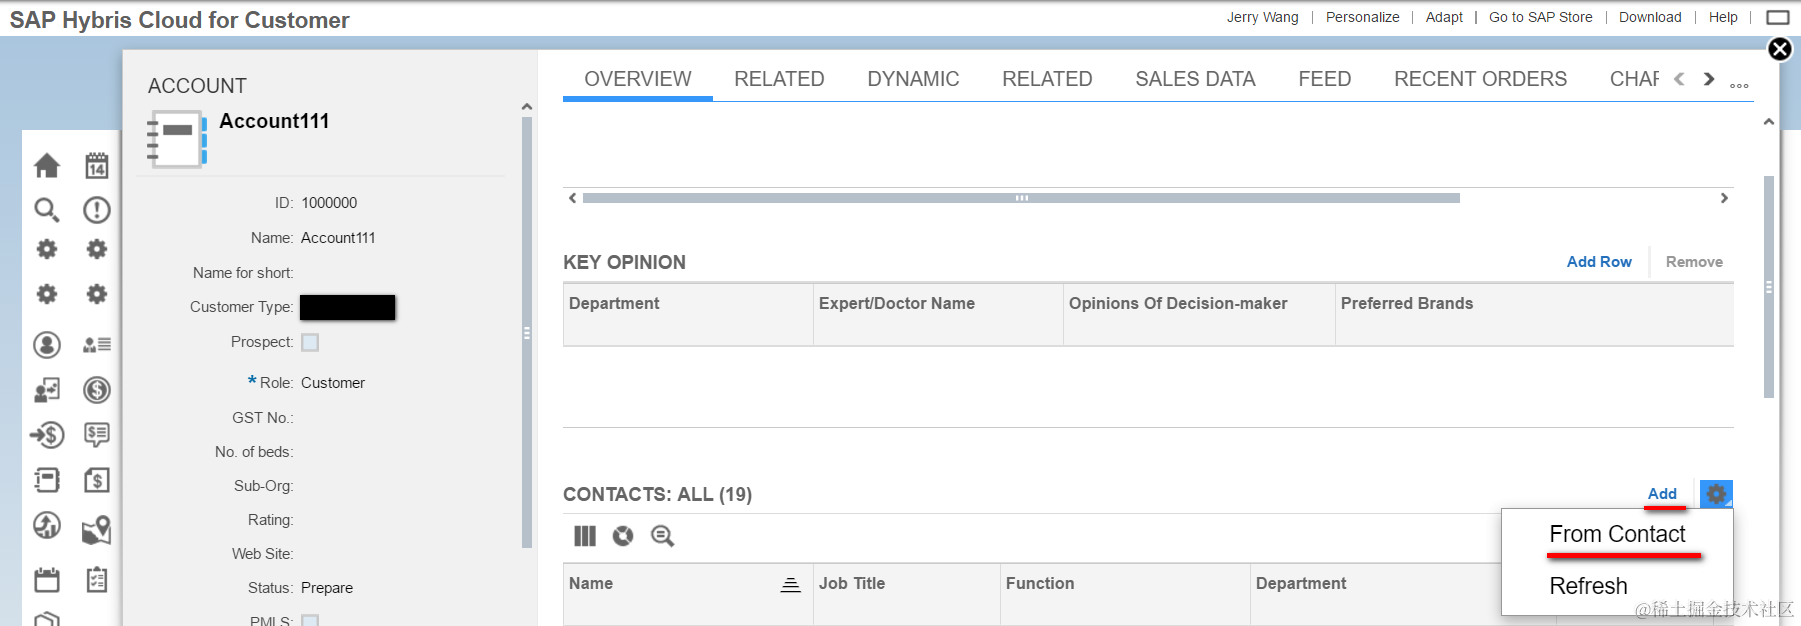Click the Add link for Contacts
This screenshot has width=1801, height=626.
(x=1662, y=494)
